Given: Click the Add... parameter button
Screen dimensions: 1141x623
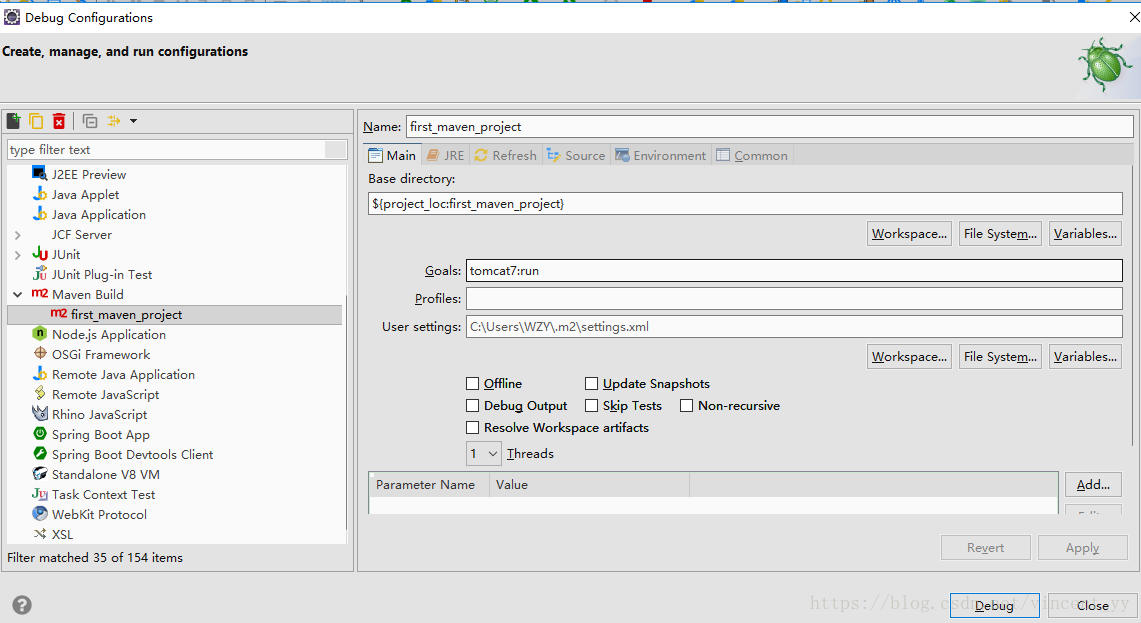Looking at the screenshot, I should pos(1093,485).
